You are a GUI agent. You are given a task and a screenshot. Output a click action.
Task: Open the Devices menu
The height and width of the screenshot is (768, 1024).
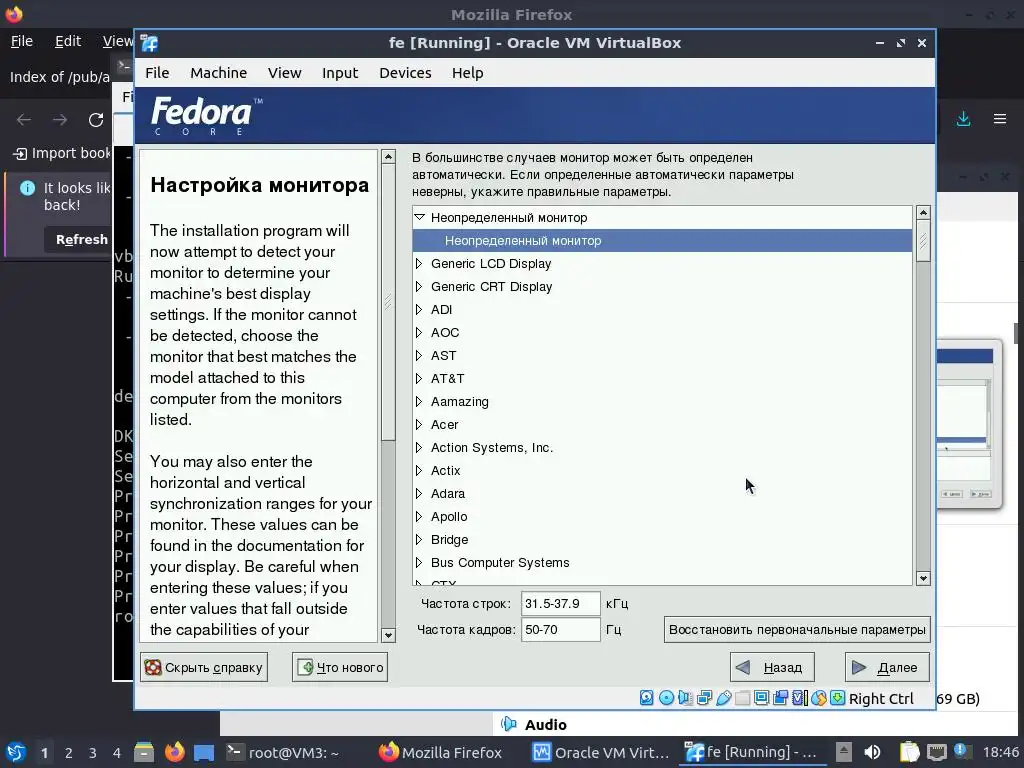tap(406, 73)
